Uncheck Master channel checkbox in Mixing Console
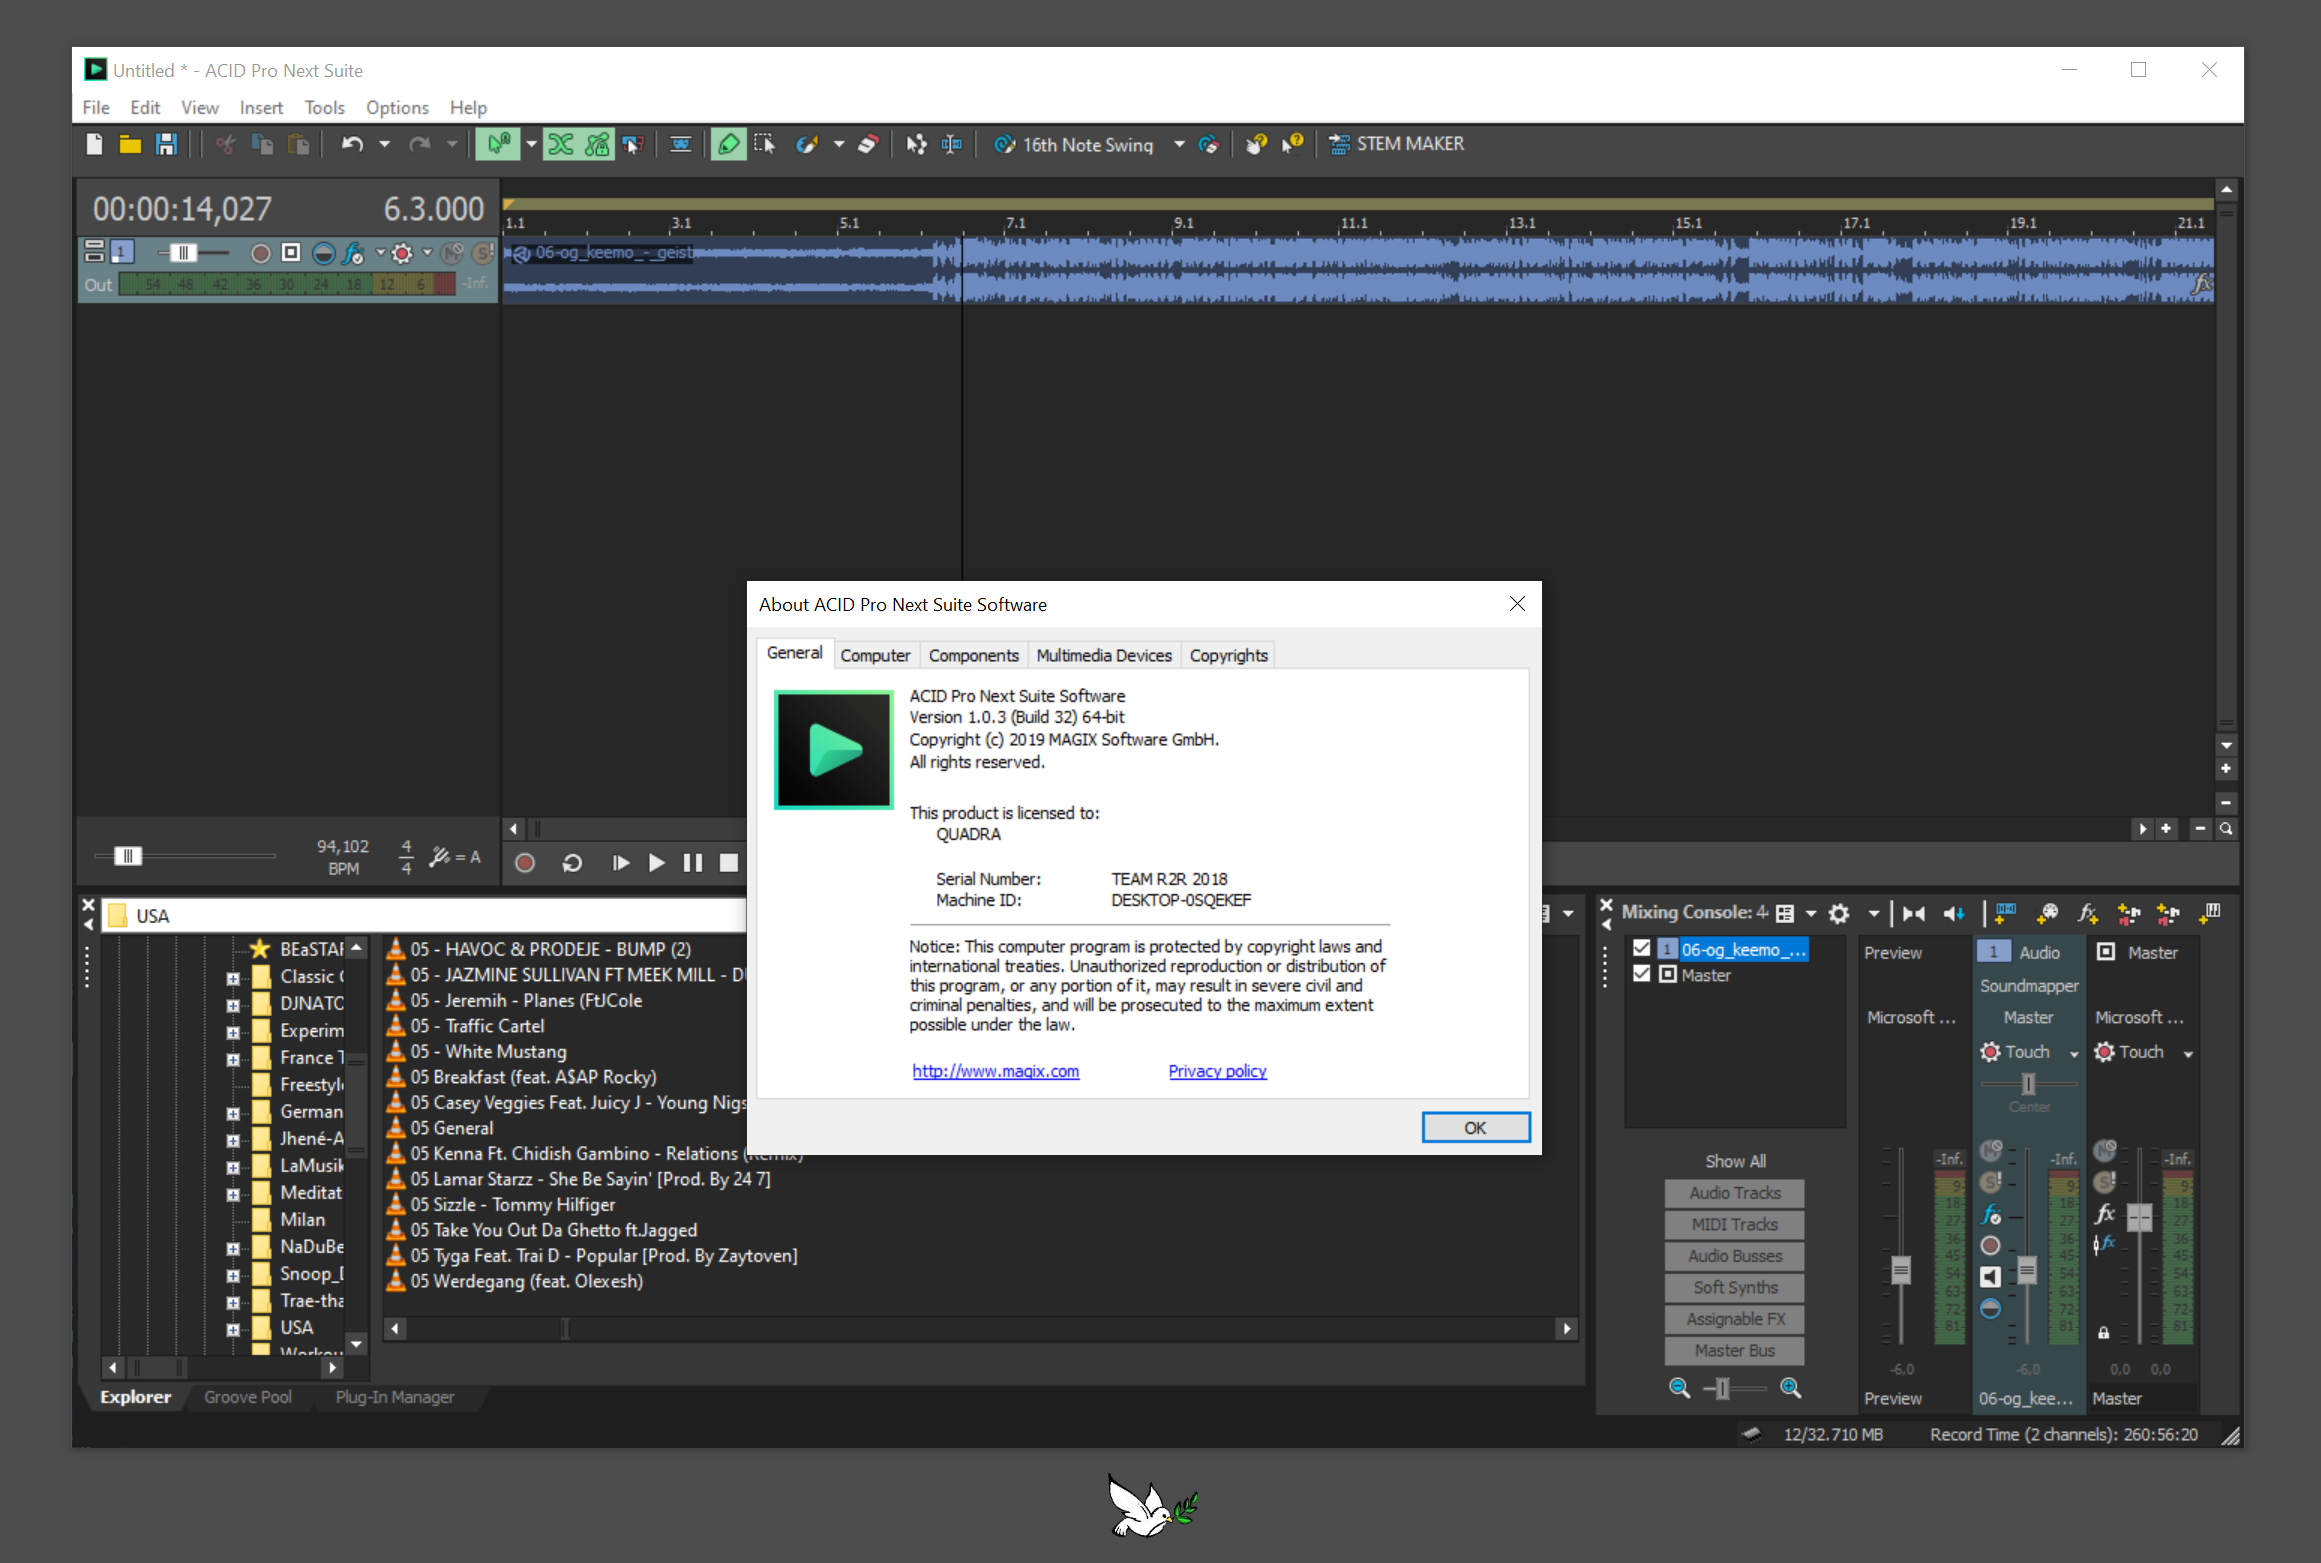The width and height of the screenshot is (2321, 1563). click(x=1641, y=974)
